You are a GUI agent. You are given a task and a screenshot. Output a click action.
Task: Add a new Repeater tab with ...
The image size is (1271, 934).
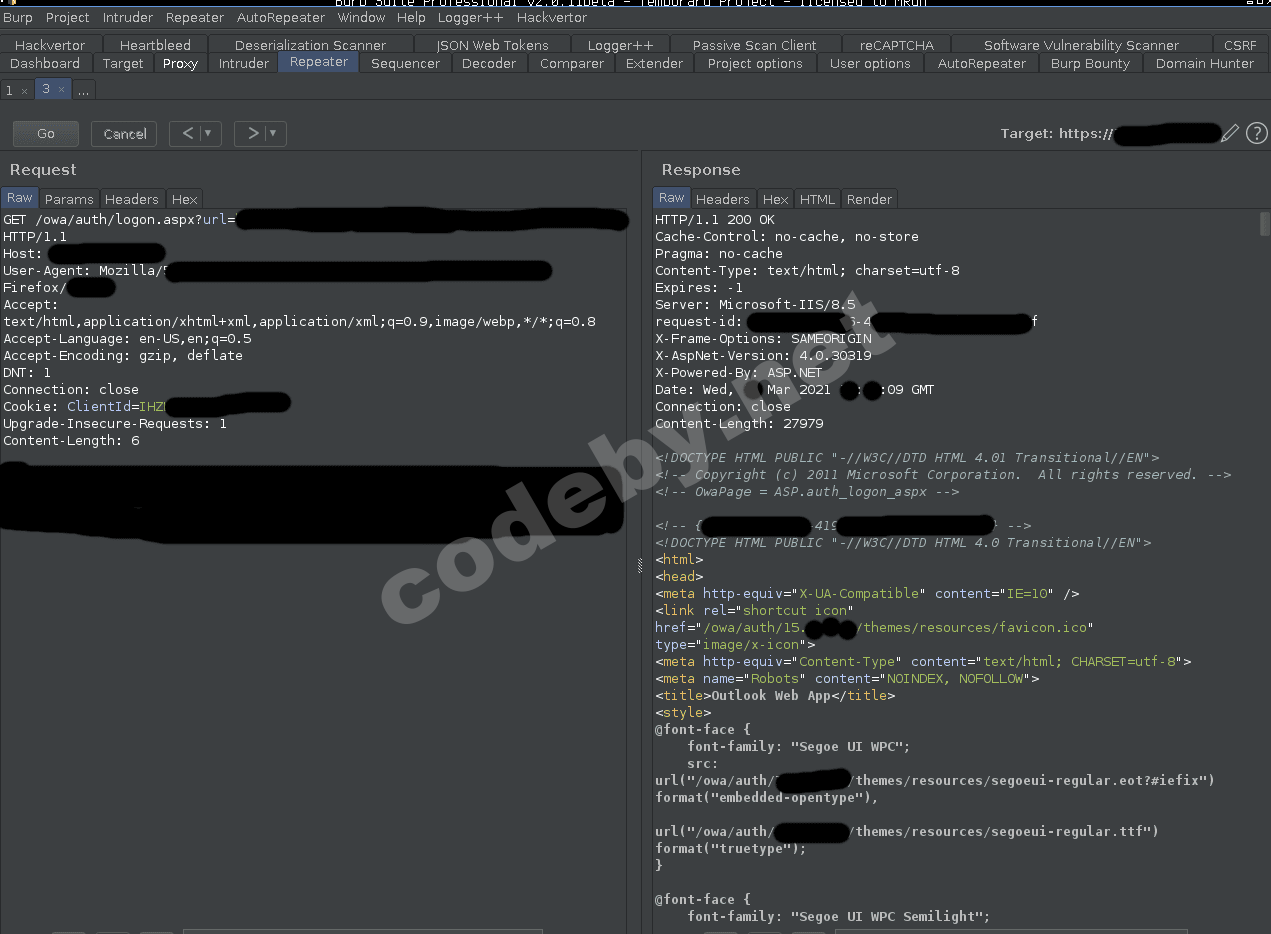tap(83, 91)
